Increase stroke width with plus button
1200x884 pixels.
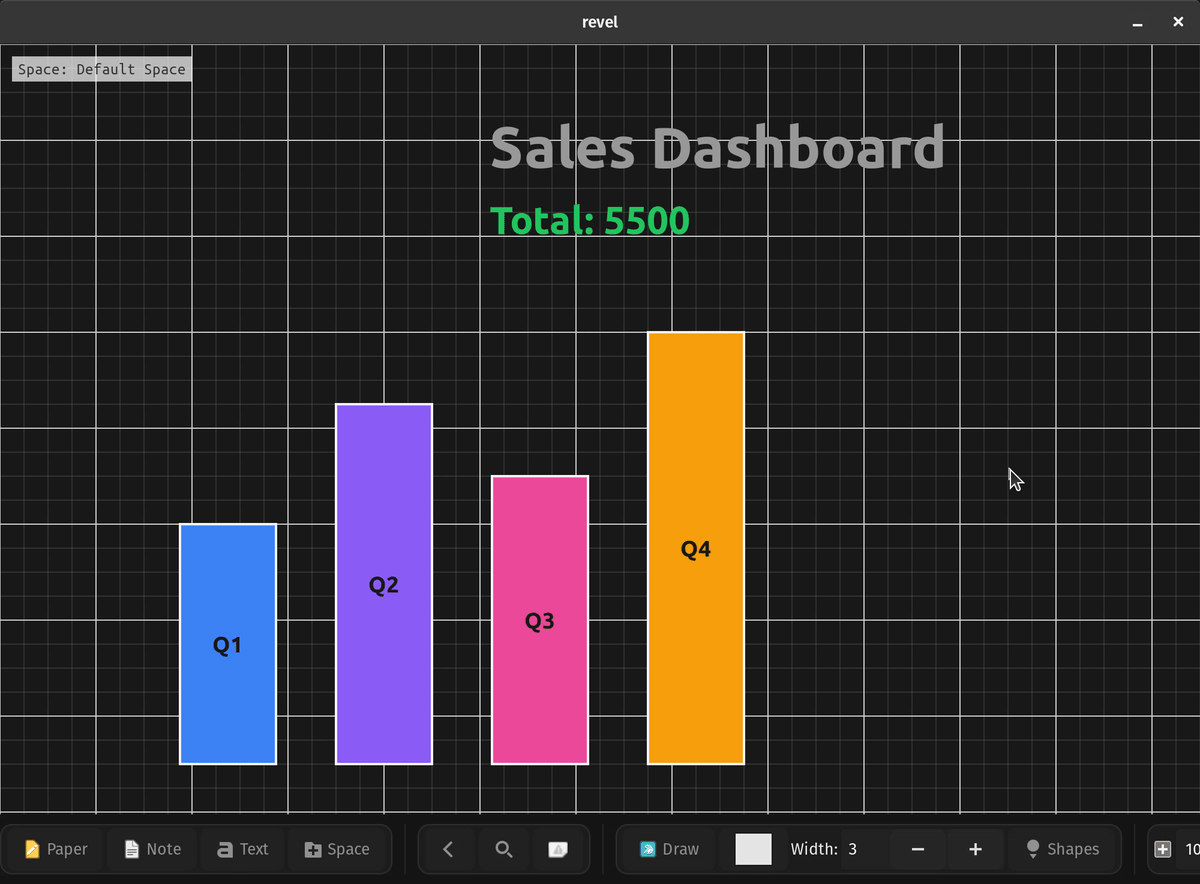975,849
